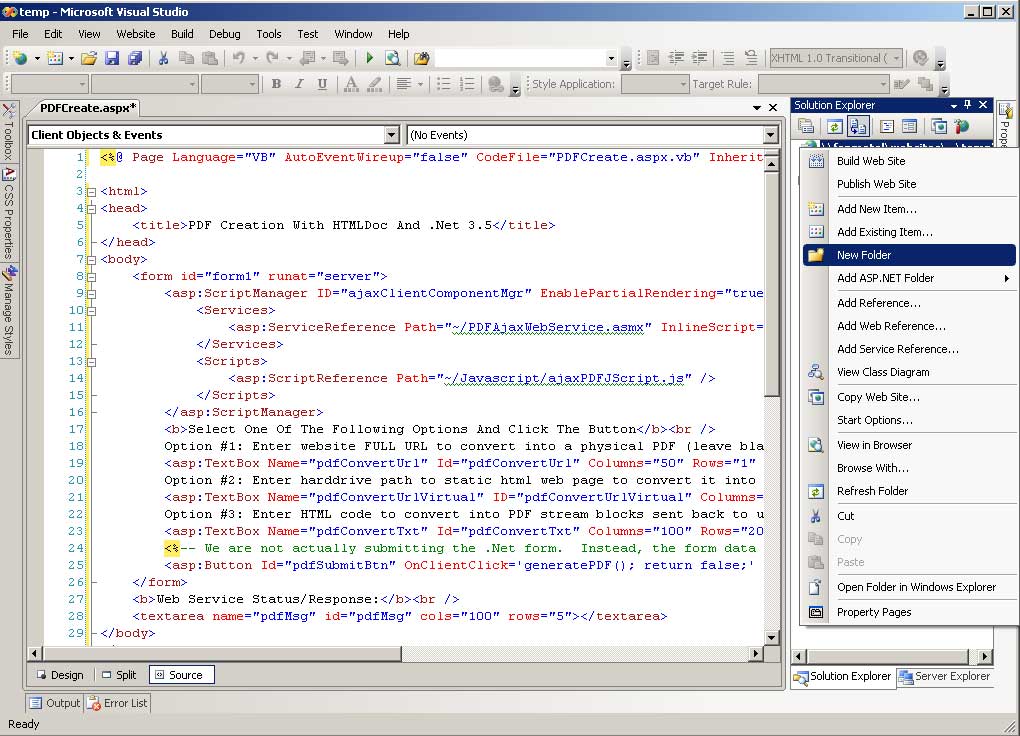Click the Solution Explorer Refresh icon
The height and width of the screenshot is (736, 1020).
(x=835, y=126)
